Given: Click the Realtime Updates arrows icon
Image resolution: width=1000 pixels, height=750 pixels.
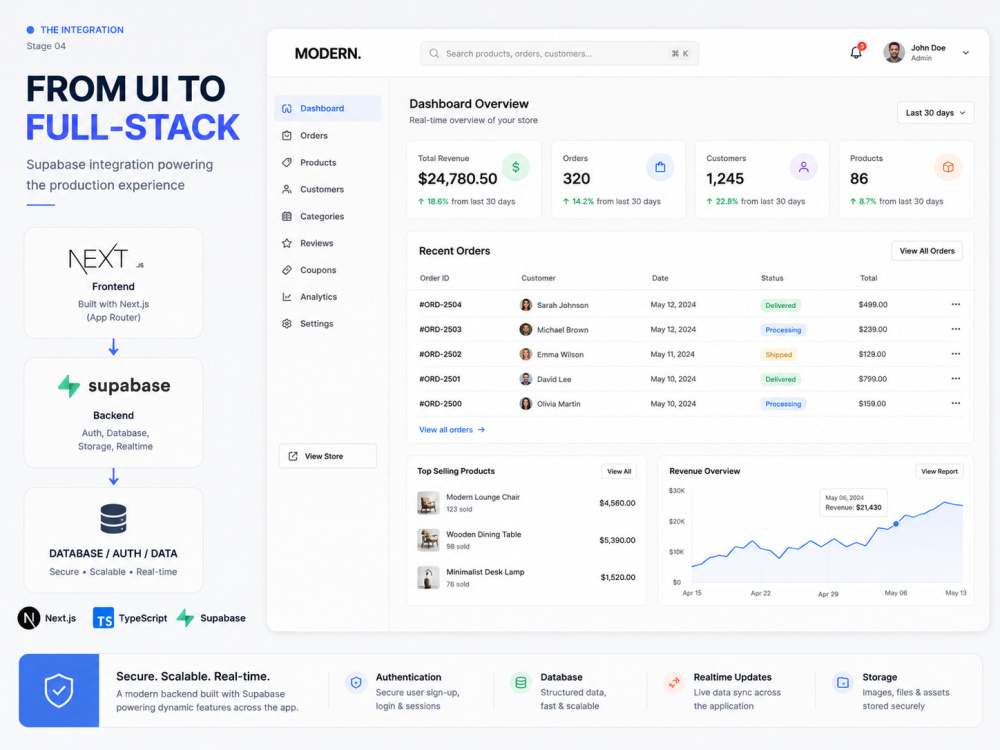Looking at the screenshot, I should coord(673,682).
